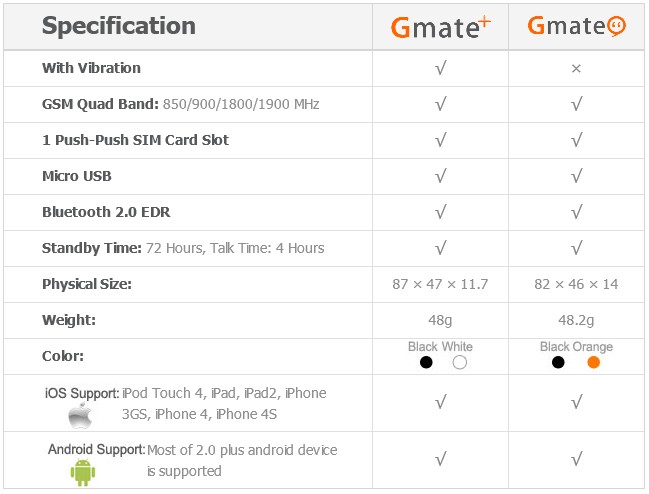The width and height of the screenshot is (649, 494).
Task: Click the green Android robot icon
Action: point(83,472)
